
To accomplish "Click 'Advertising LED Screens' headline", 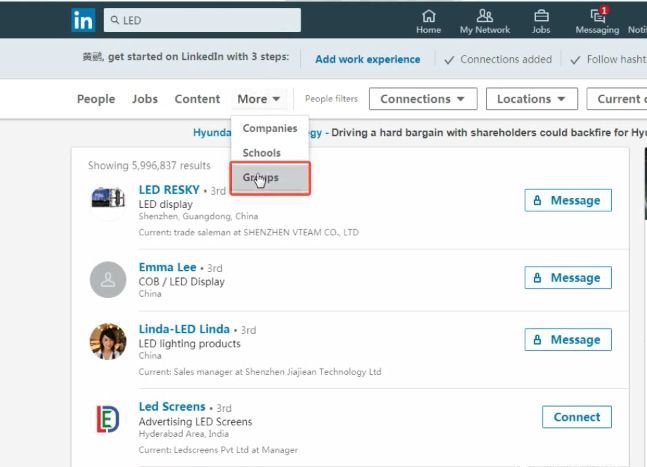I will pos(195,422).
